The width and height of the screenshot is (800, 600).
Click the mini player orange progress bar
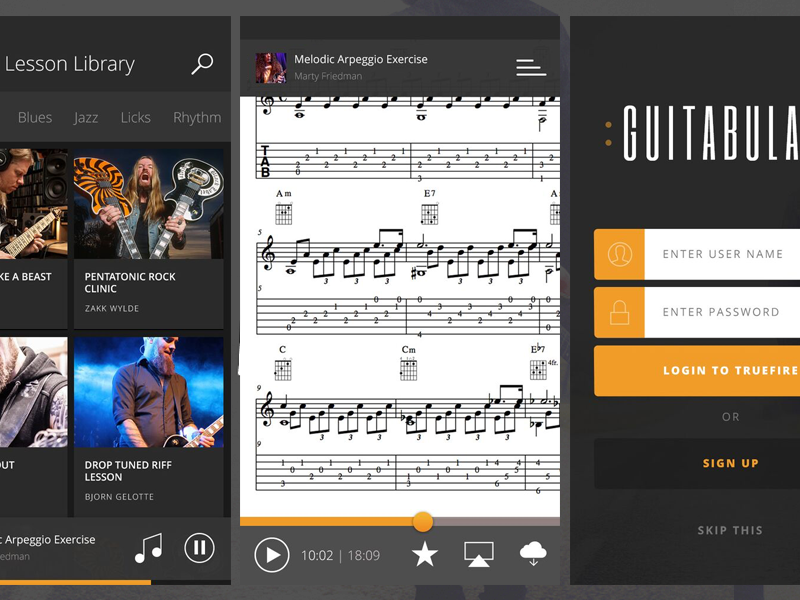click(76, 582)
